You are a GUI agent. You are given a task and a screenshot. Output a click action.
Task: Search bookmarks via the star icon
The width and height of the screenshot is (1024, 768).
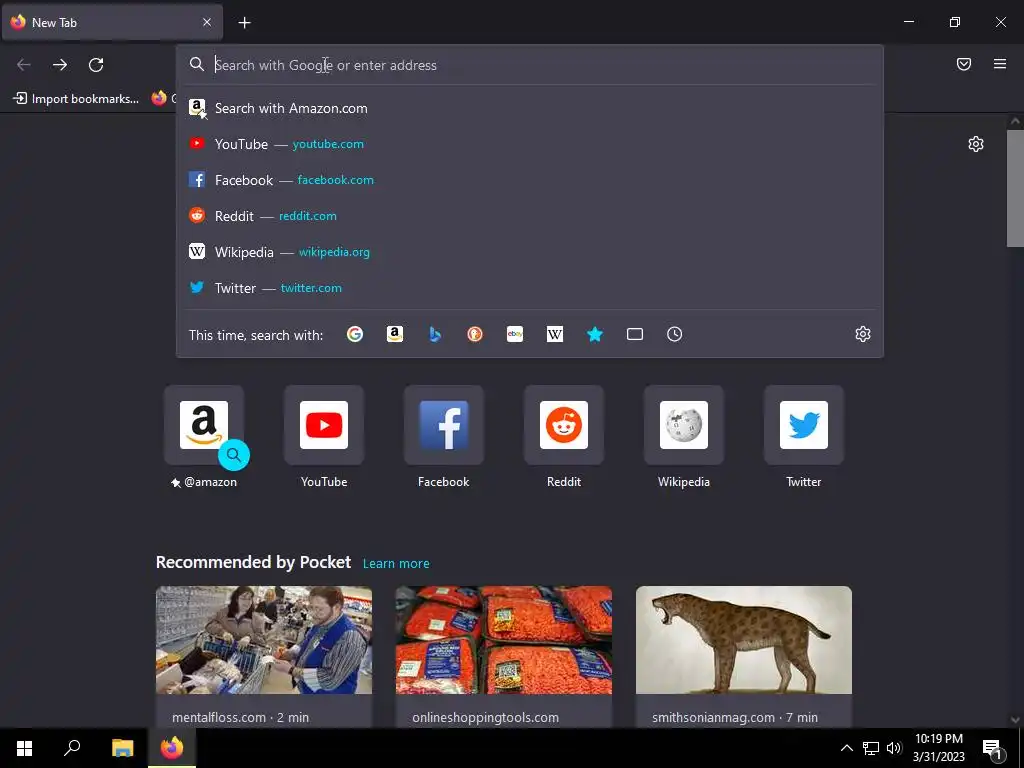[595, 334]
